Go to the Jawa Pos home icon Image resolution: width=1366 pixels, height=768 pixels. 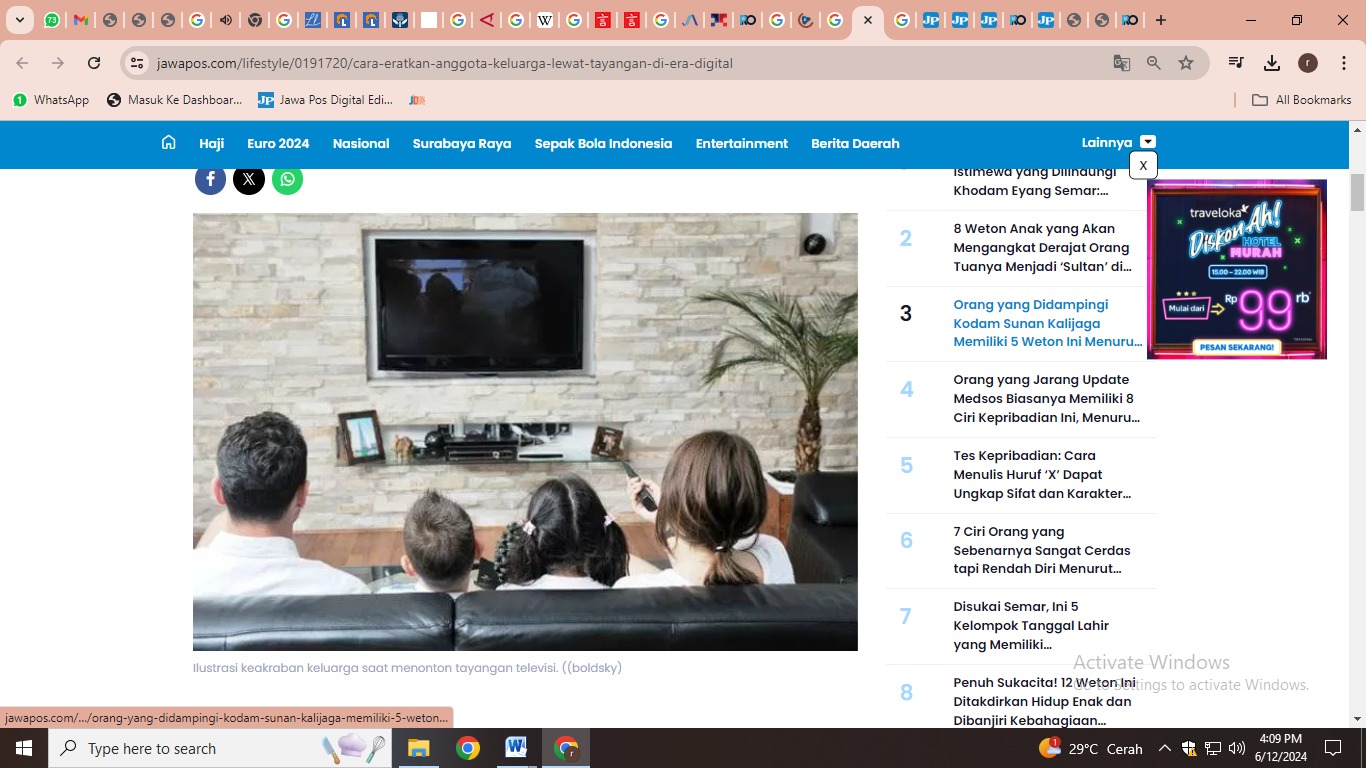tap(169, 142)
